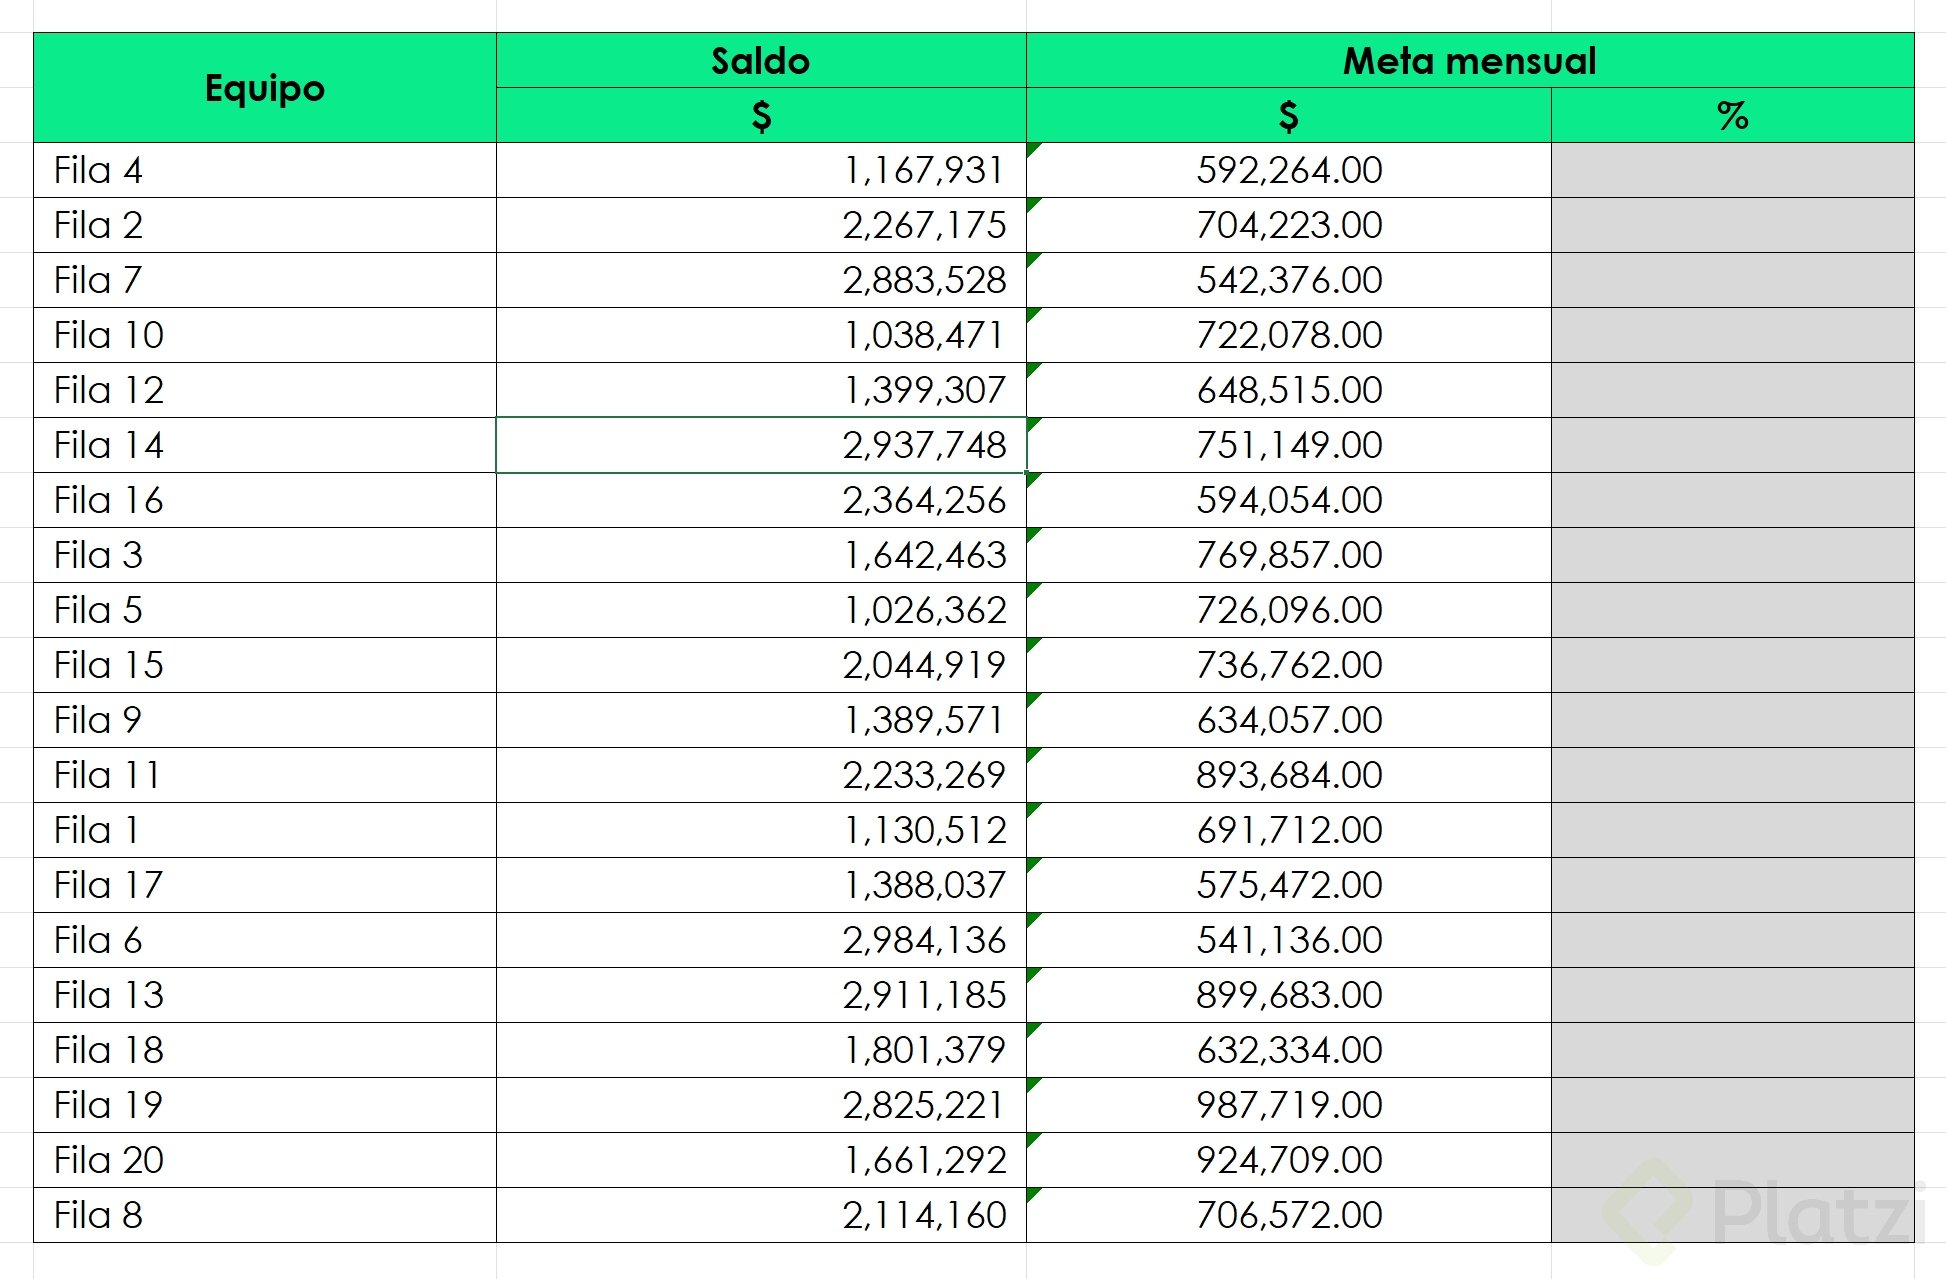Click meta value 751,149.00
The image size is (1946, 1279).
tap(1288, 445)
